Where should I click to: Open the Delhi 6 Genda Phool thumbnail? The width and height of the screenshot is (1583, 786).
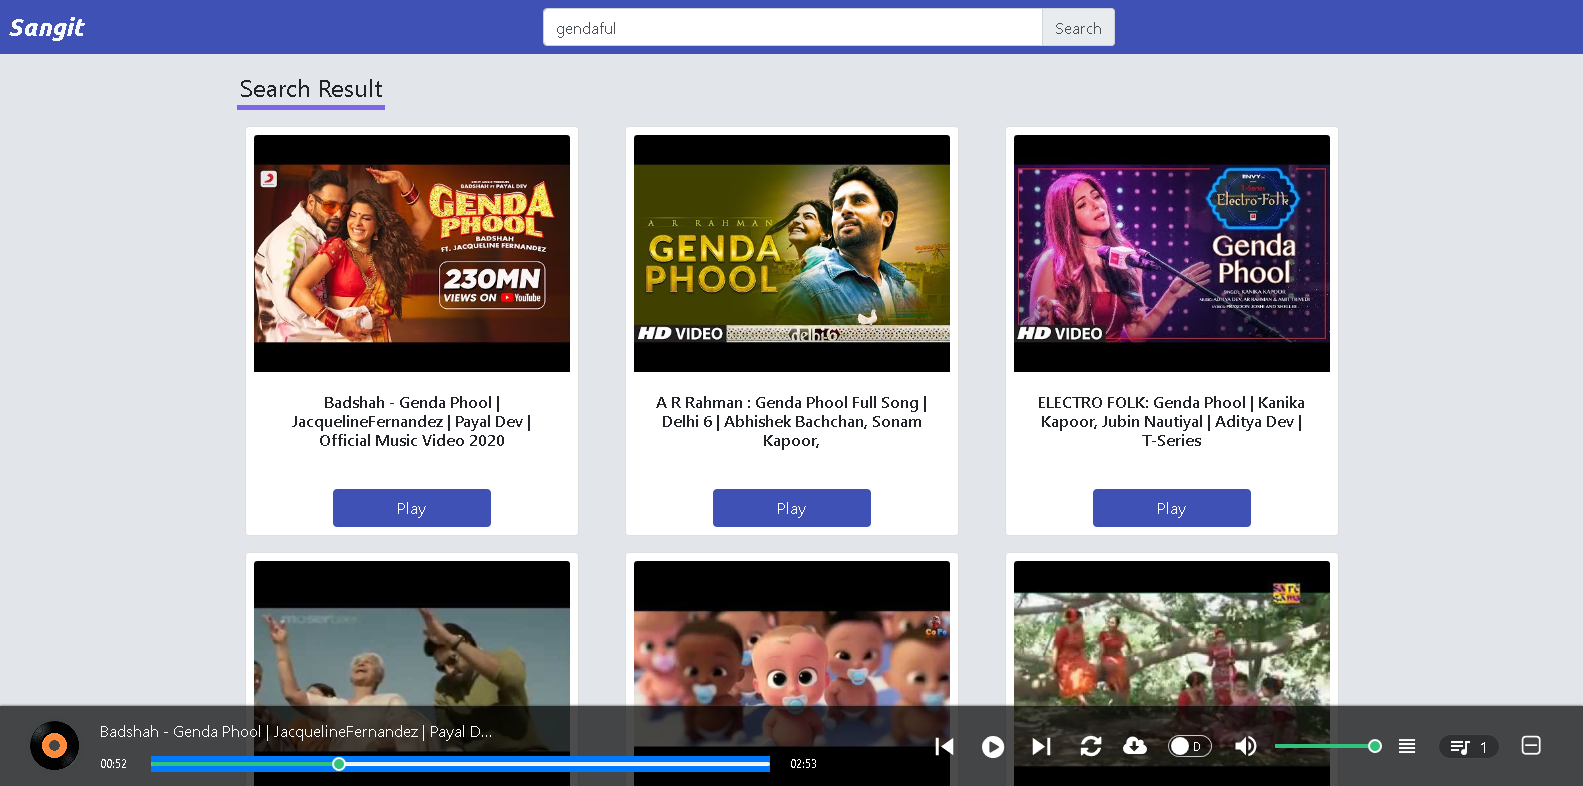click(x=792, y=253)
